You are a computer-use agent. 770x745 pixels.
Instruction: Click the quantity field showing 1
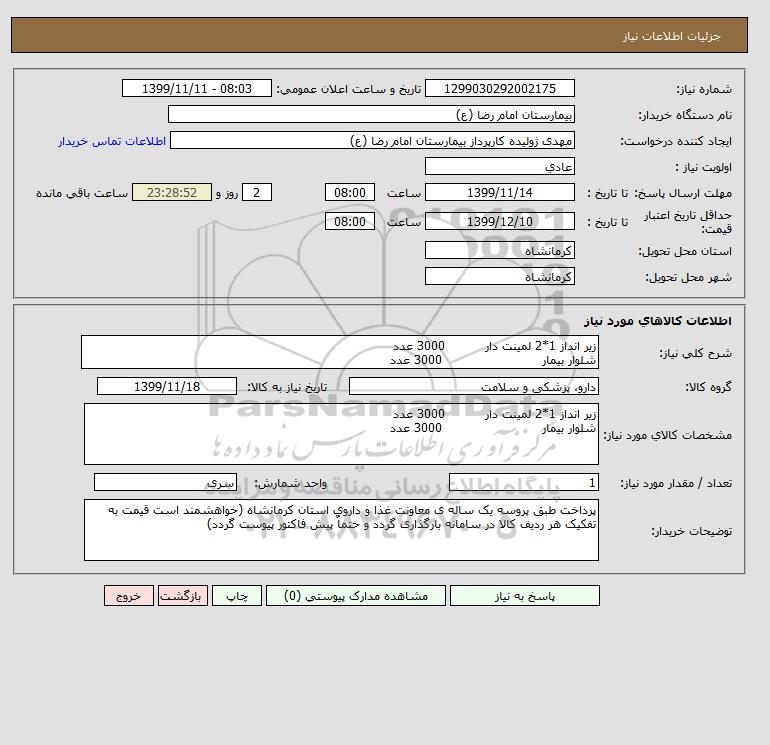click(x=523, y=482)
